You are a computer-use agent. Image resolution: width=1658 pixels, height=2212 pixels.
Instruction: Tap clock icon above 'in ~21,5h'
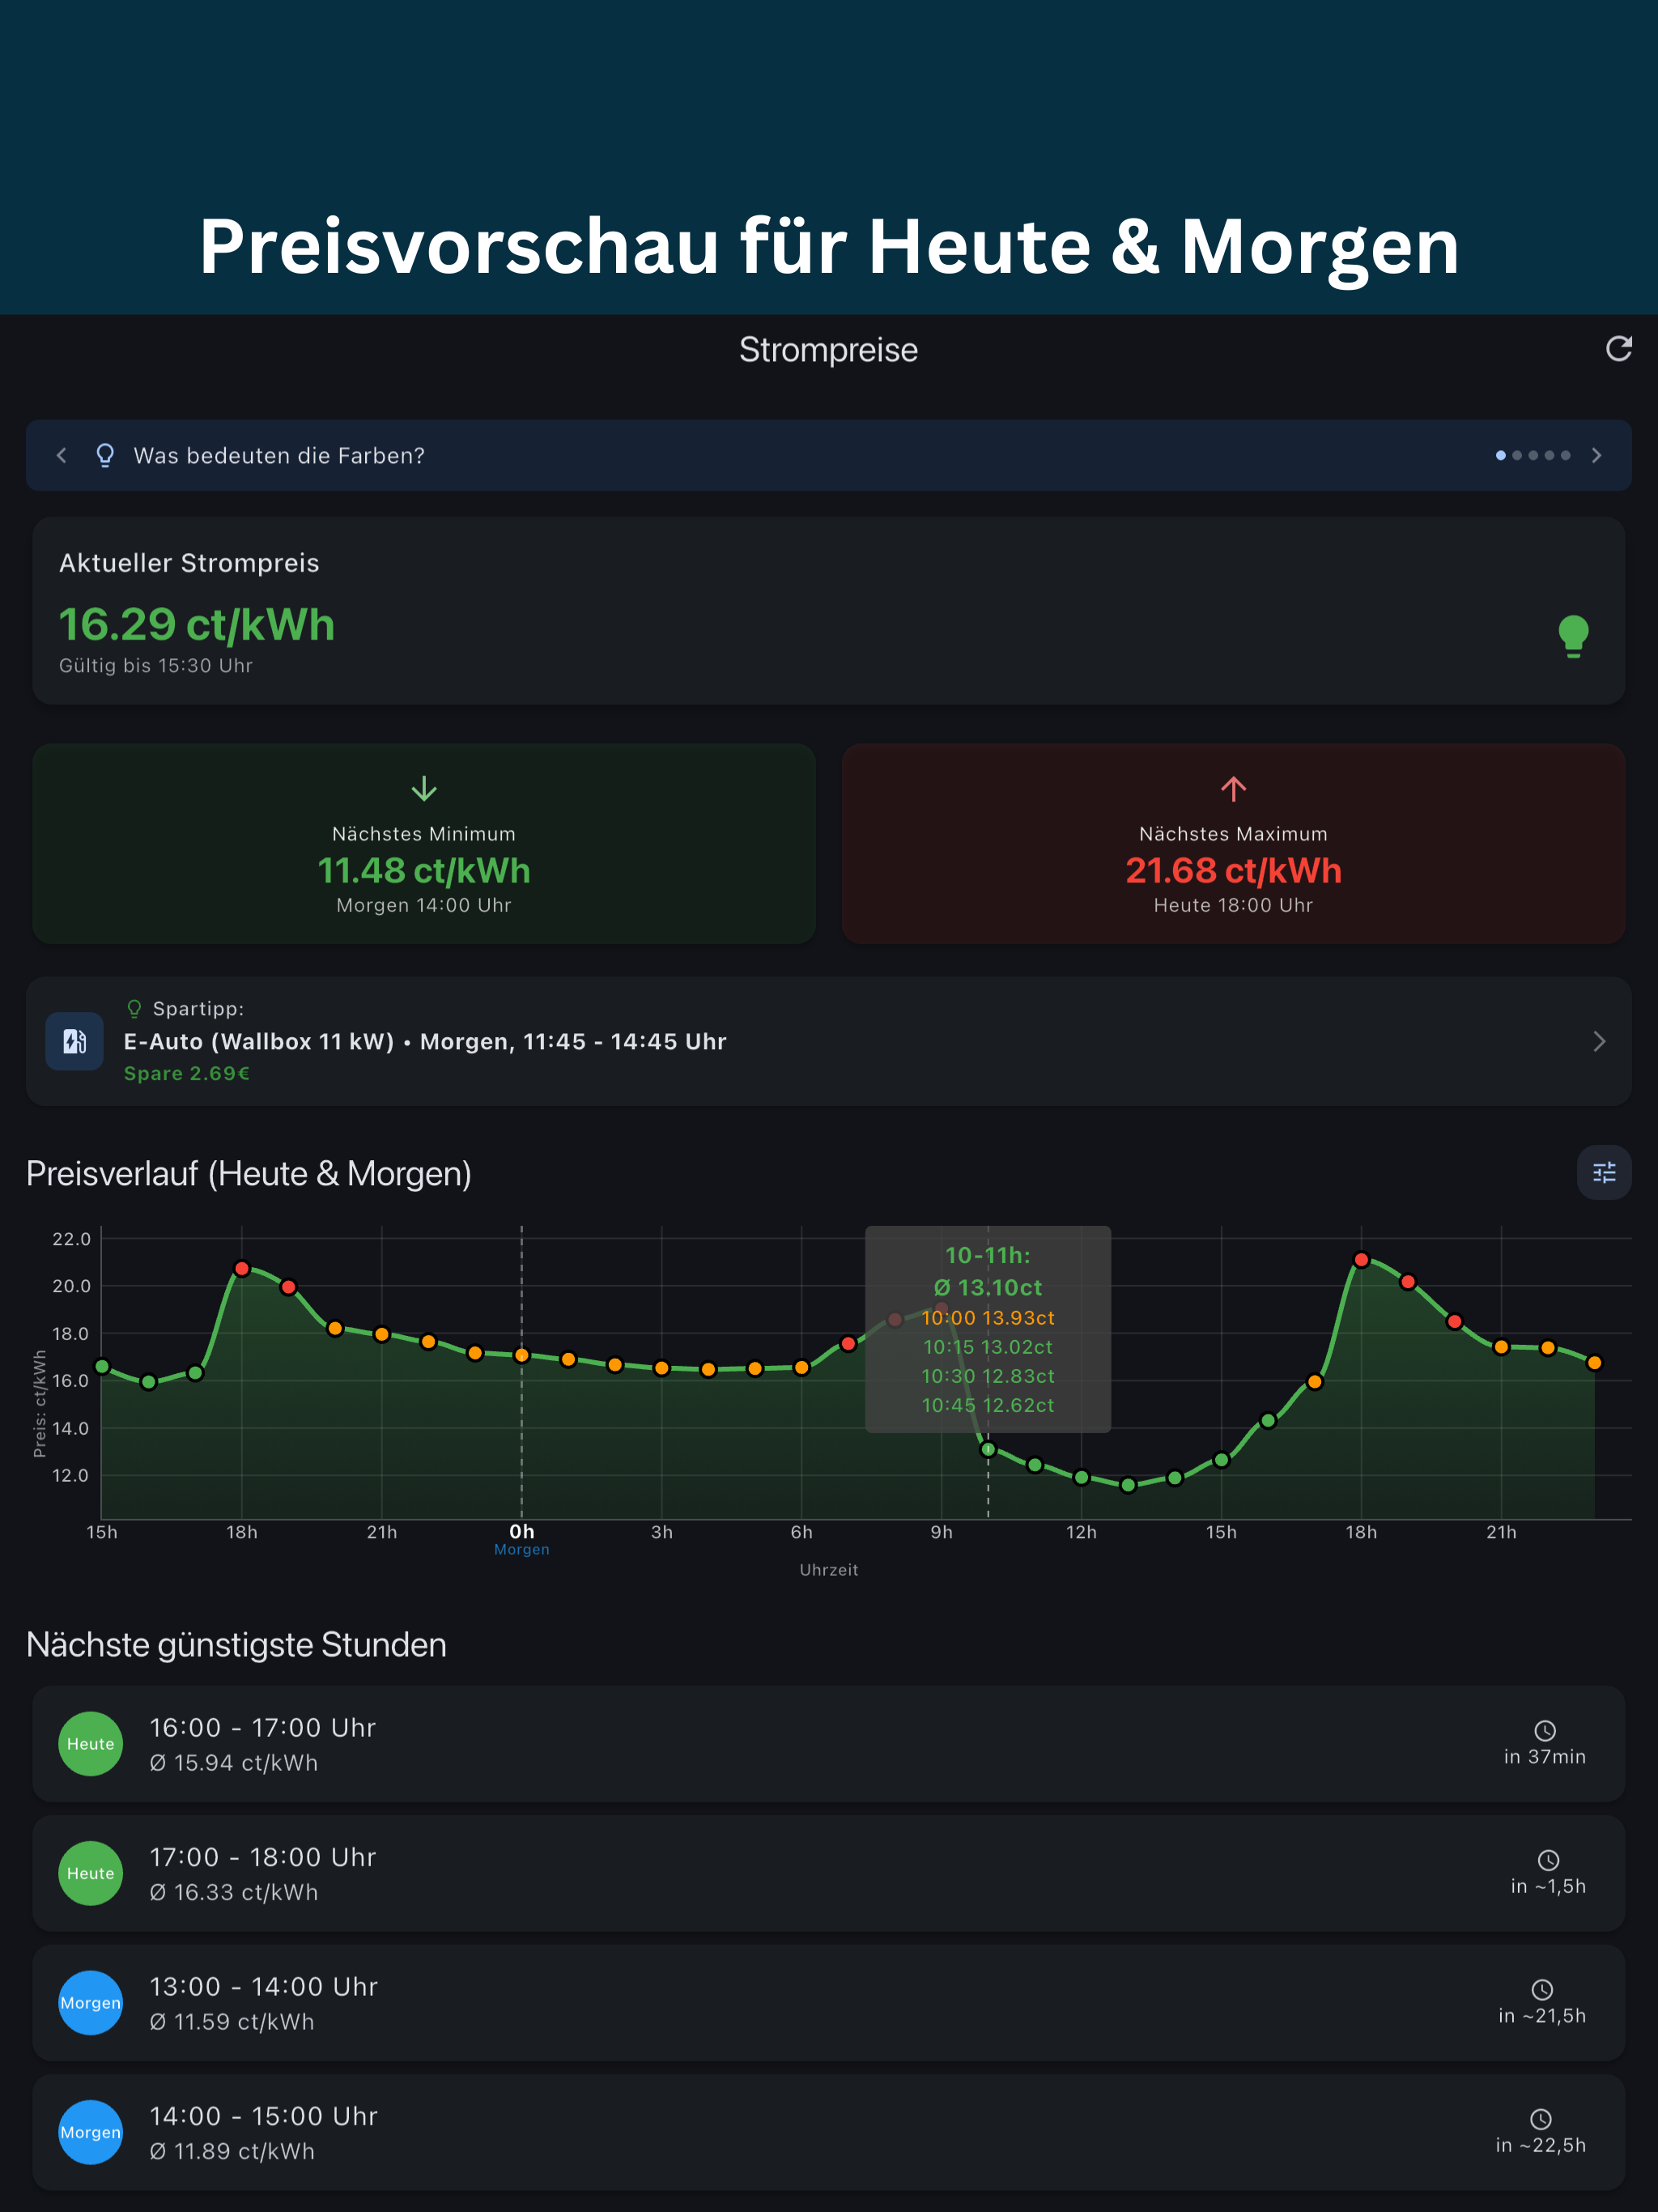[1542, 1990]
